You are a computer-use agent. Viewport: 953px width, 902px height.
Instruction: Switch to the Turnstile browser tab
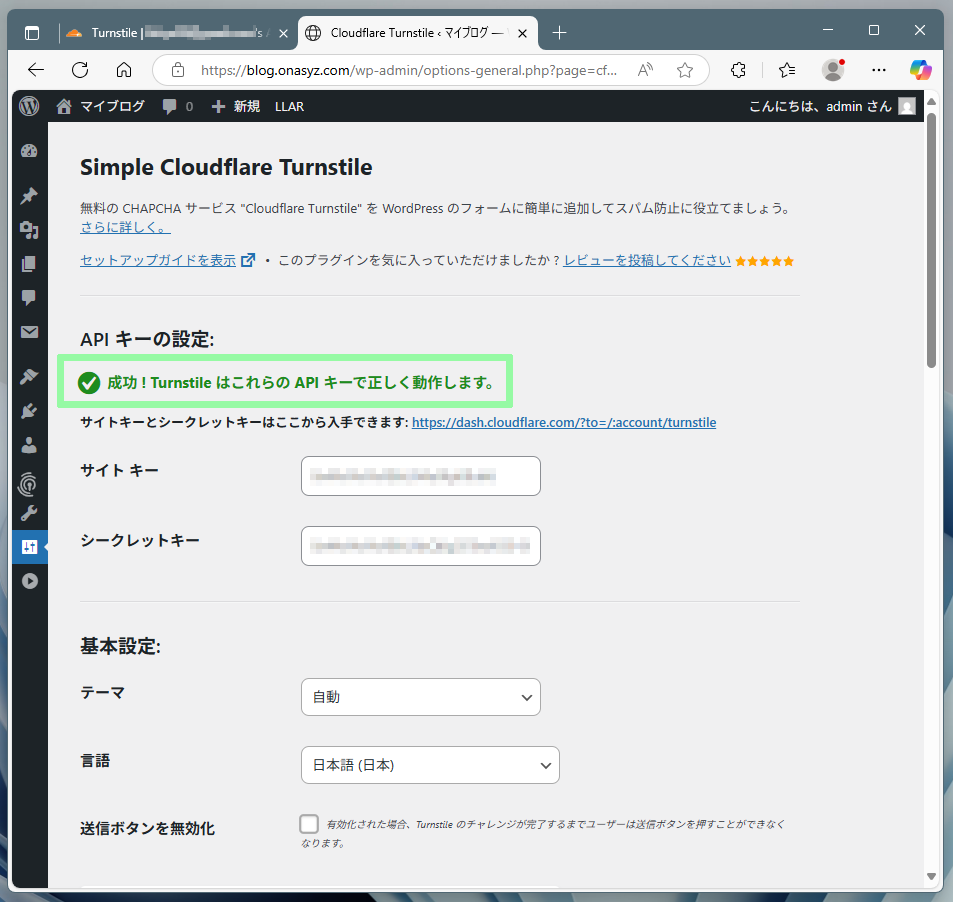(x=170, y=33)
